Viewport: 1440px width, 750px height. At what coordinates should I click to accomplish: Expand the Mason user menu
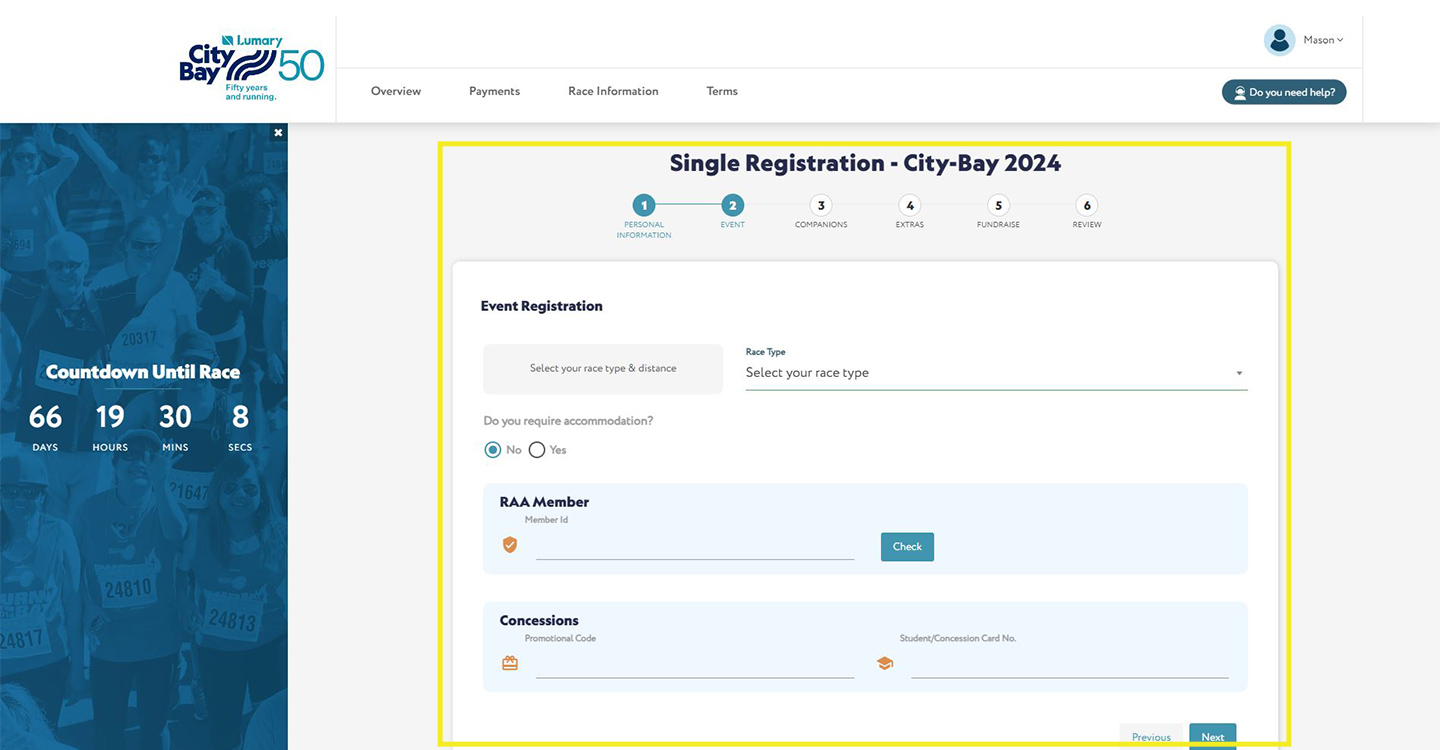click(1323, 40)
